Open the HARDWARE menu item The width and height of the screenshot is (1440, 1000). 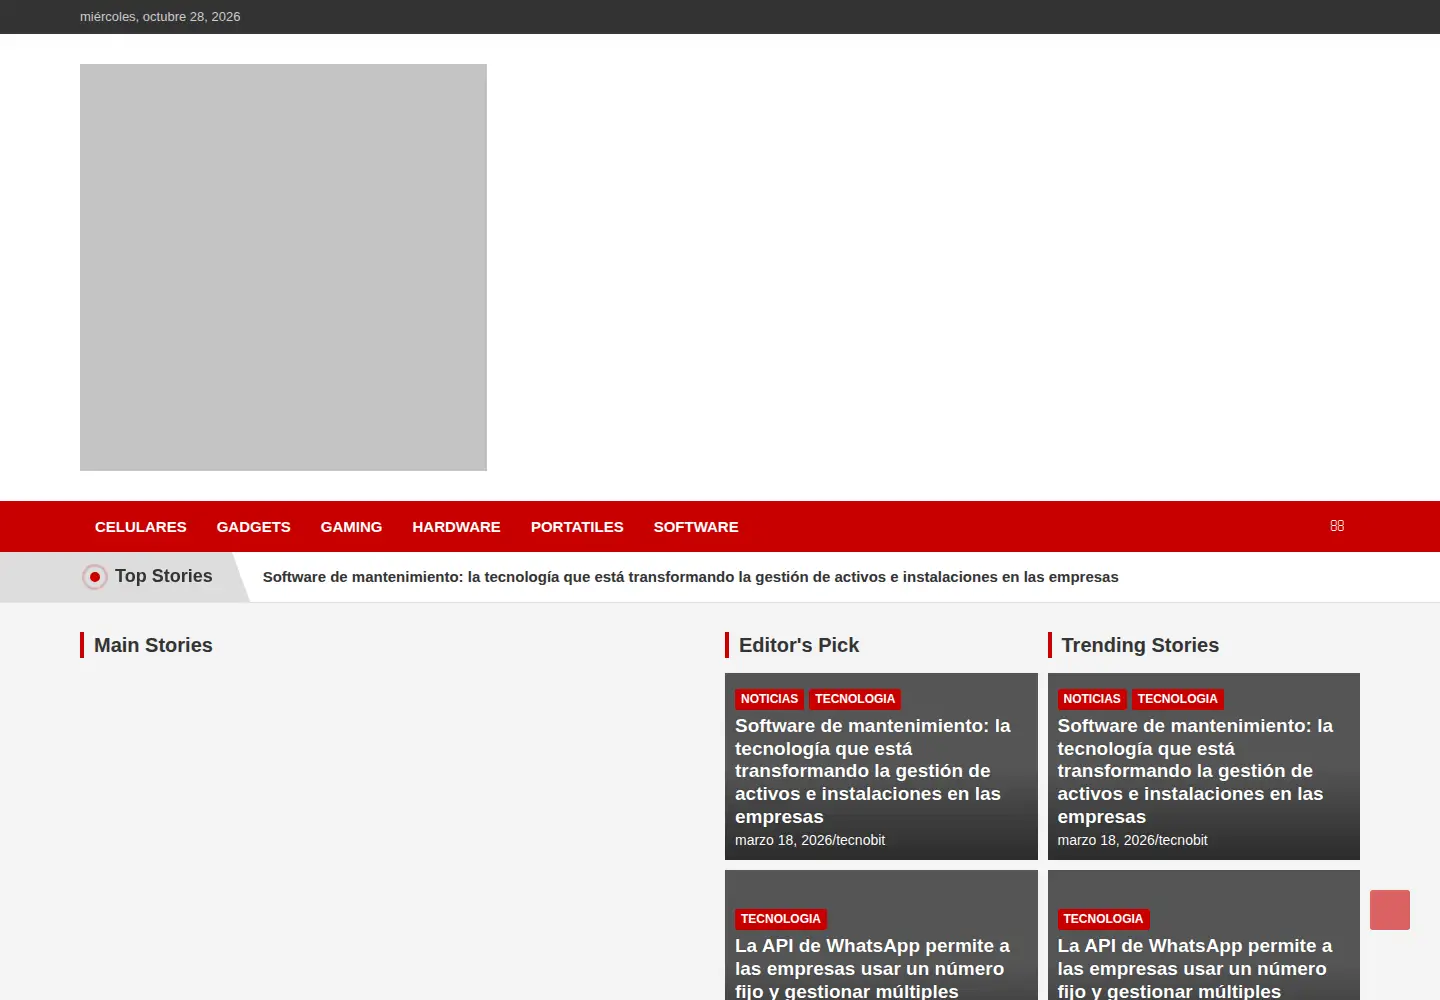tap(456, 527)
